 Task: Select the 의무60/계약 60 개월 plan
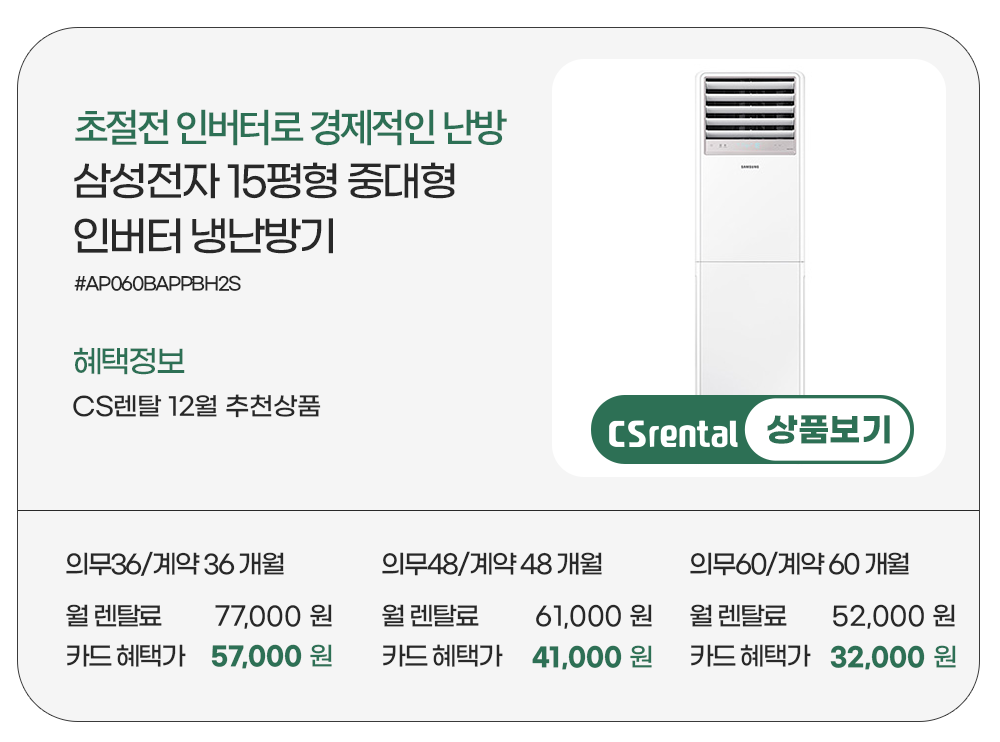[799, 565]
